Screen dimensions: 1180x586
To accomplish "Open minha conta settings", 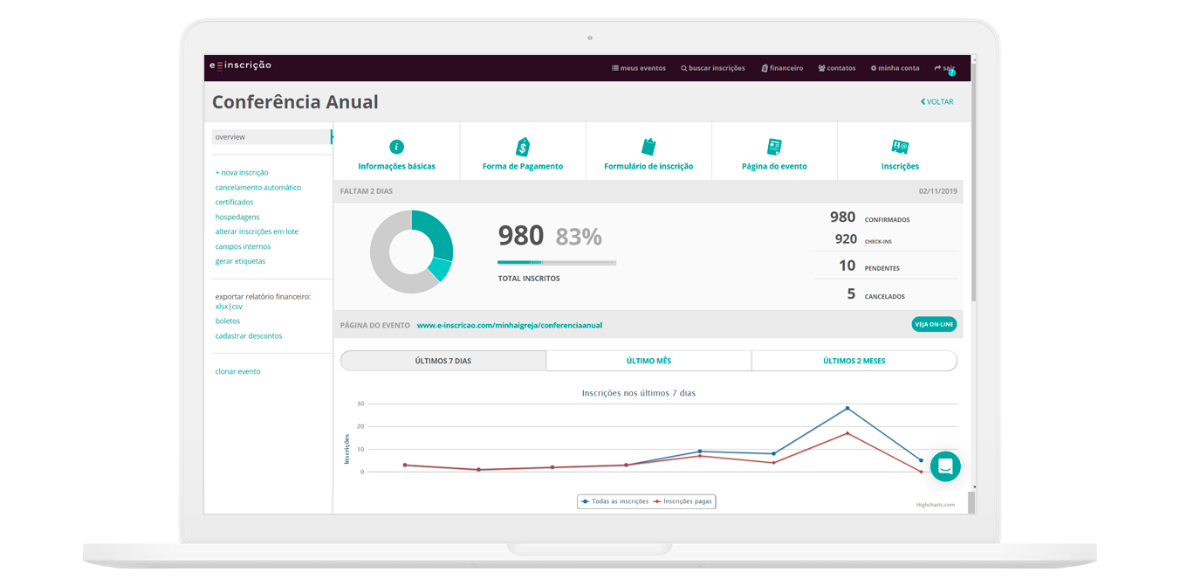I will [x=895, y=68].
